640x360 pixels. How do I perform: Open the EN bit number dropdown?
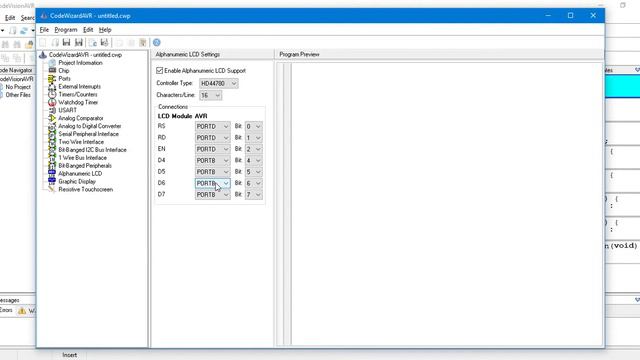[x=253, y=149]
